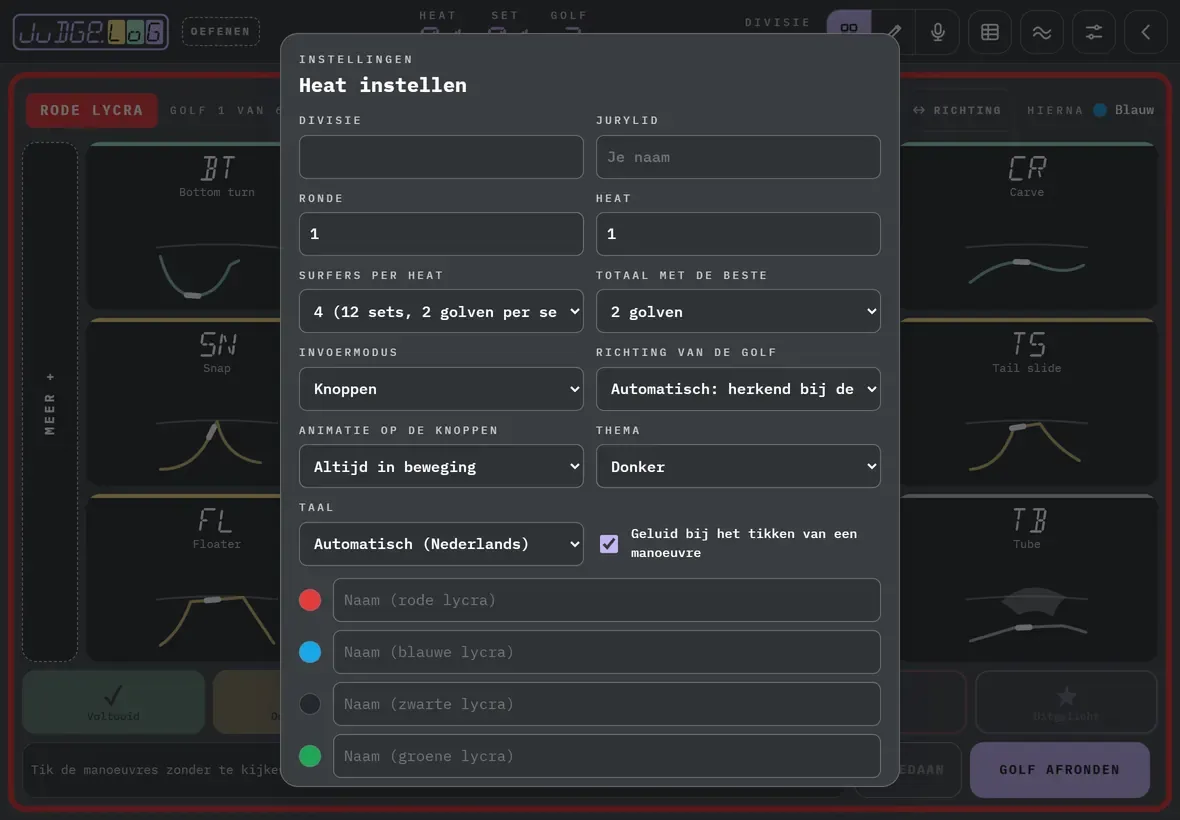1180x820 pixels.
Task: Click the sliders settings icon in the toolbar
Action: tap(1093, 32)
